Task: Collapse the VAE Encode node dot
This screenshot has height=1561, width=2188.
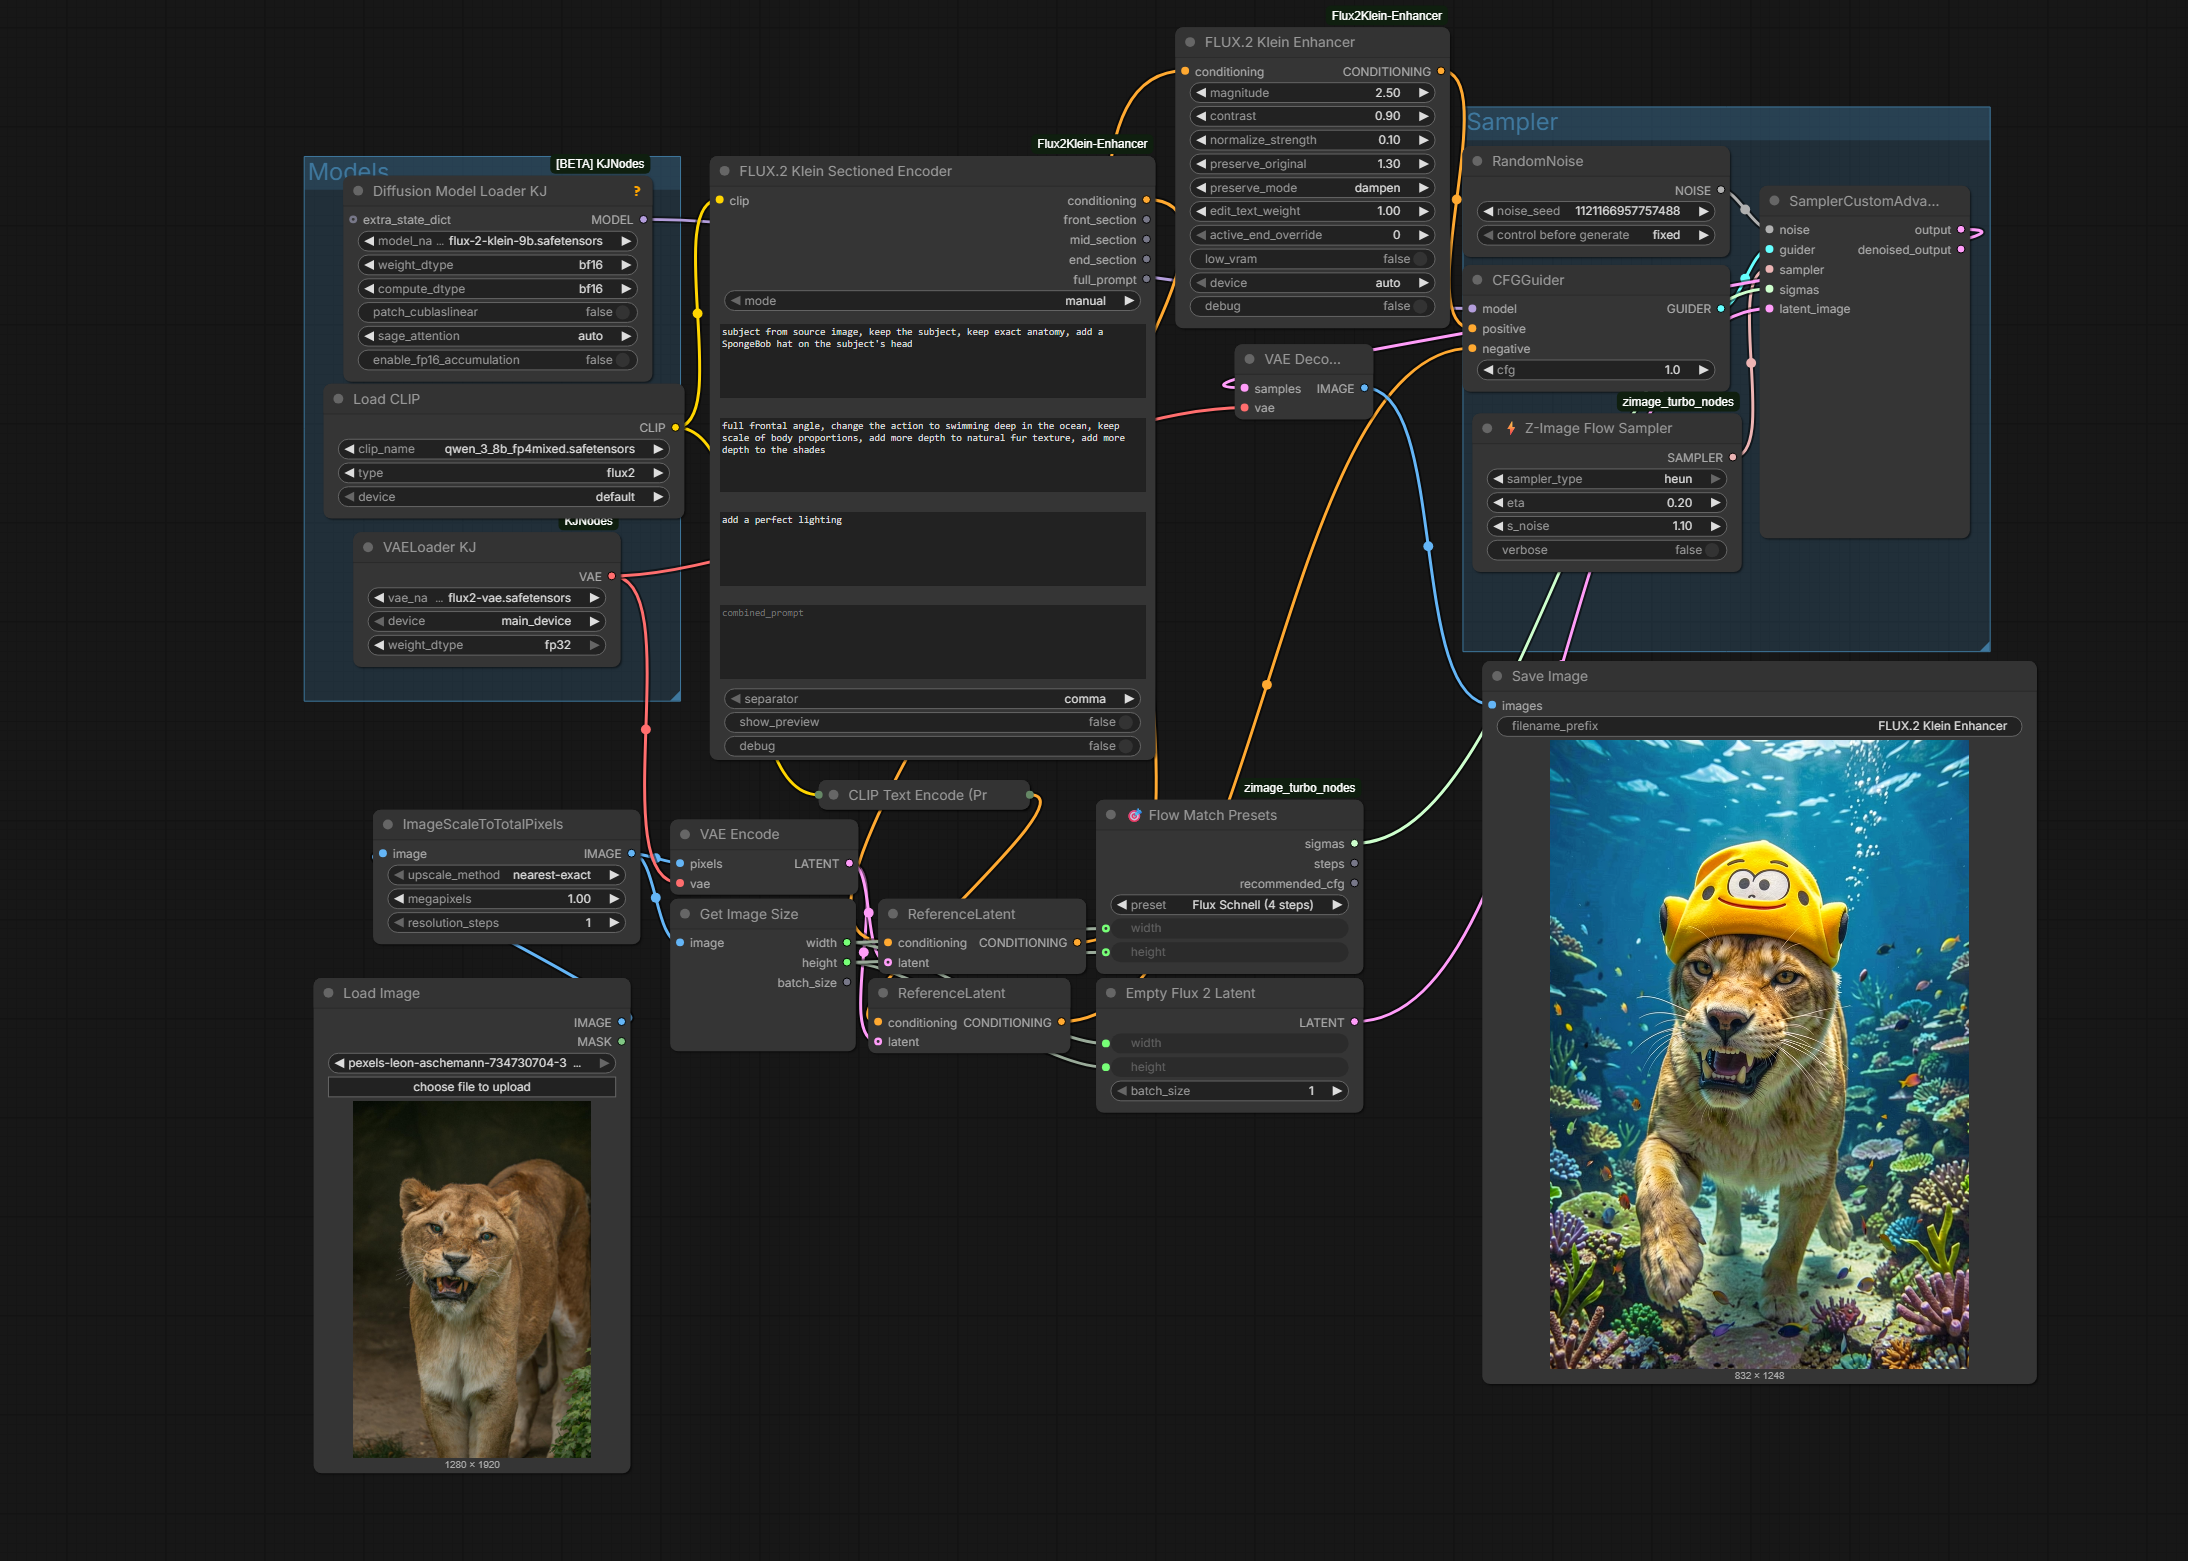Action: [685, 834]
